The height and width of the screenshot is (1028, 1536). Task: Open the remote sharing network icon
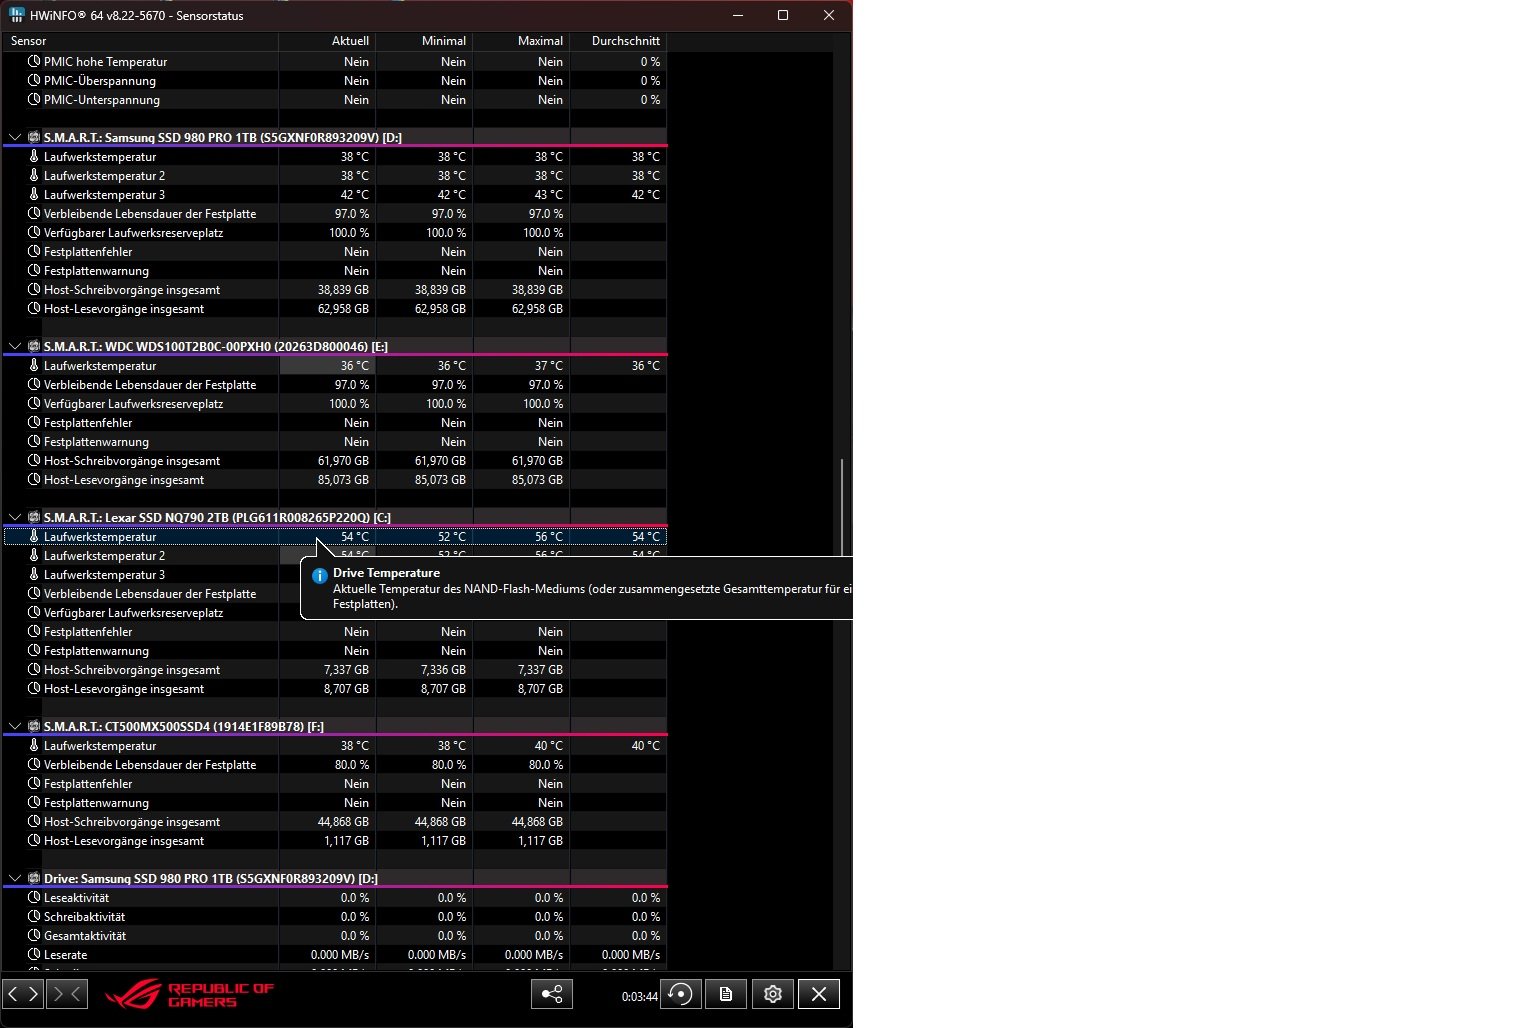point(552,994)
